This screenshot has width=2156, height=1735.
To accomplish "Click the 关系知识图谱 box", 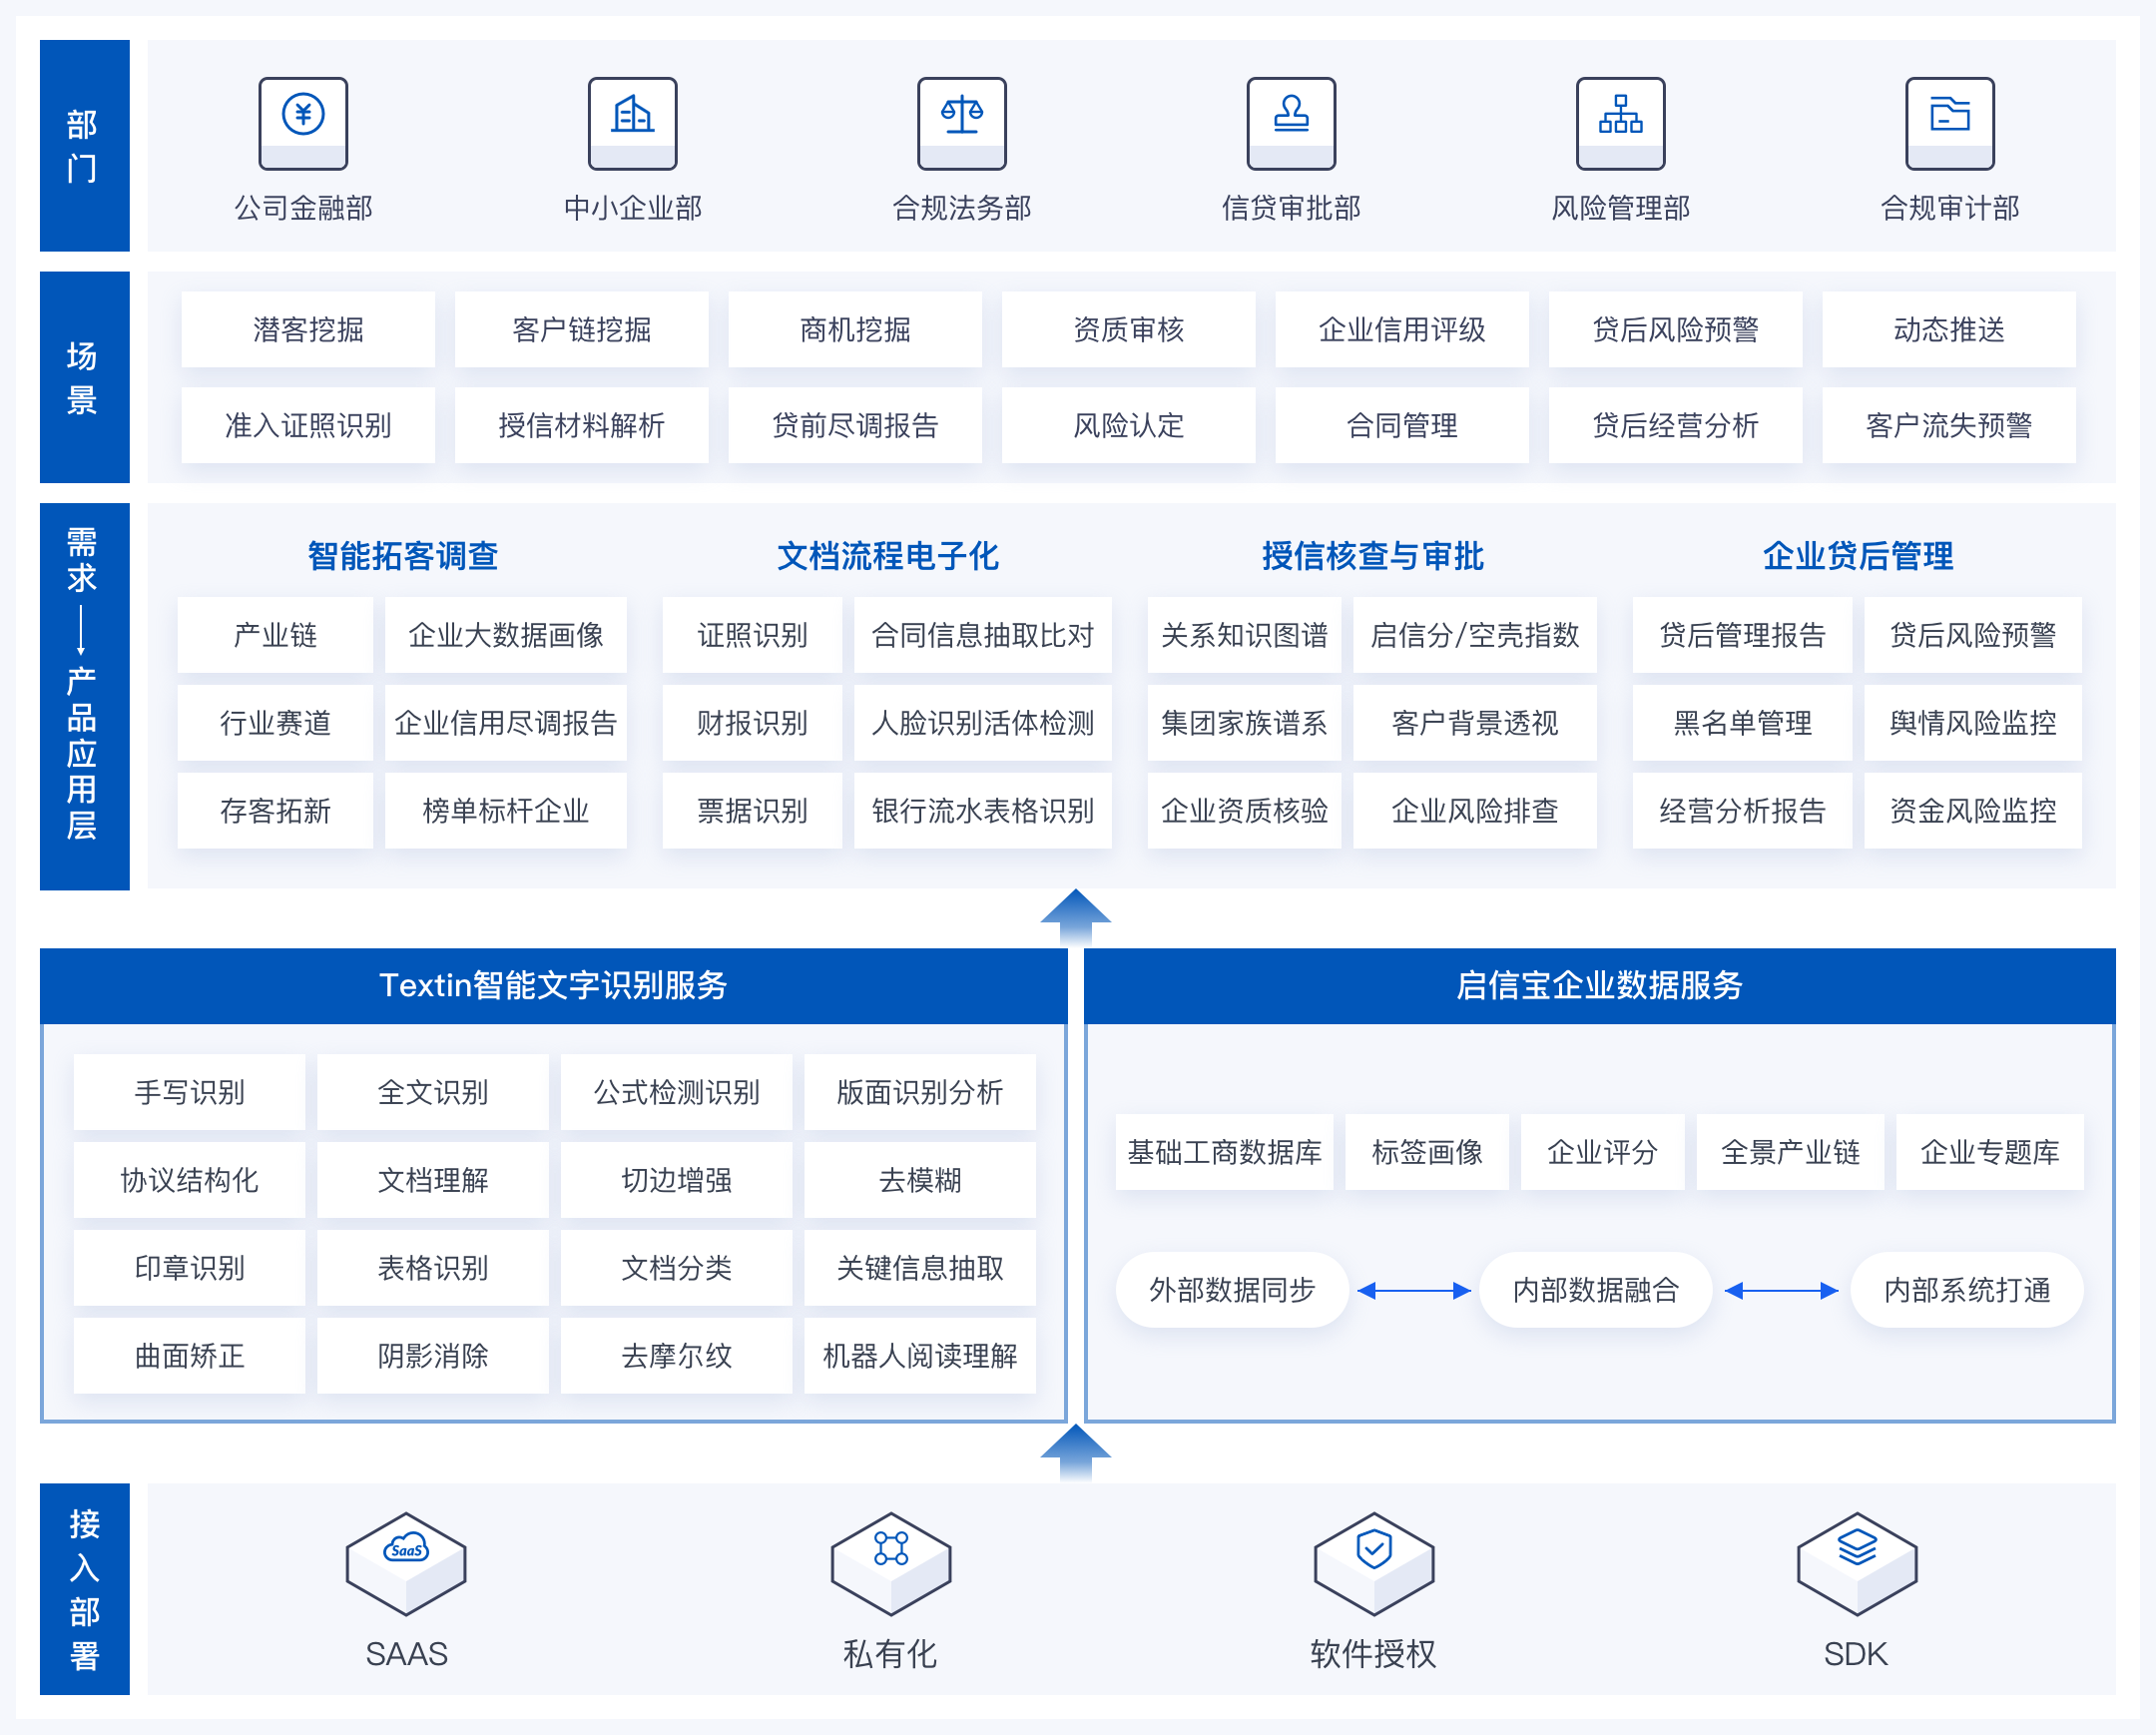I will (1244, 635).
